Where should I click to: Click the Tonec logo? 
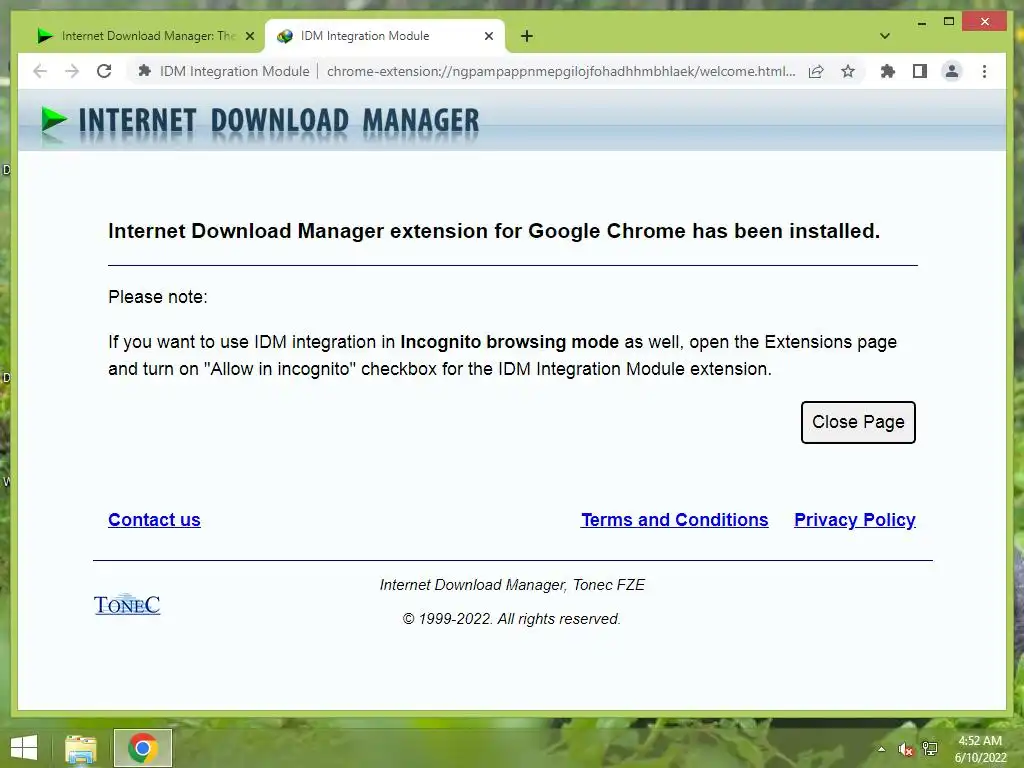127,605
